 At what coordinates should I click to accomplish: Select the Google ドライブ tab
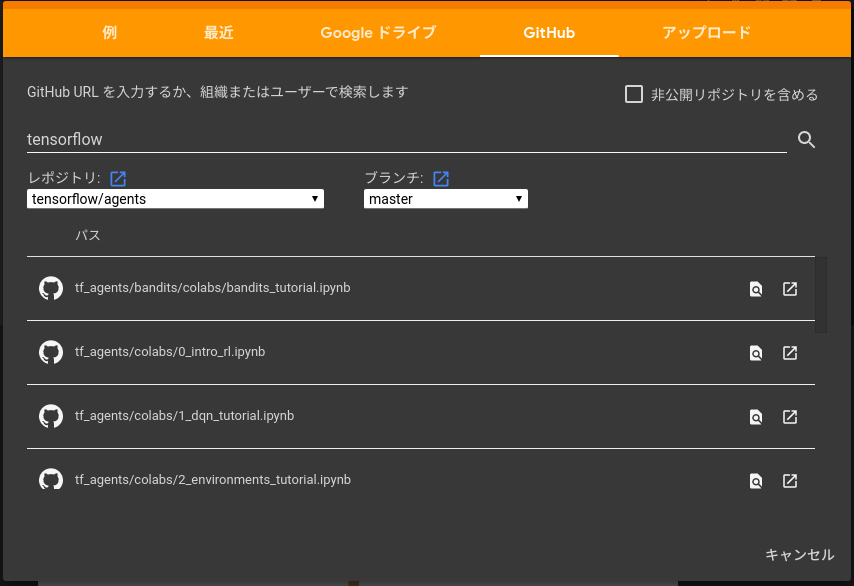click(x=378, y=33)
